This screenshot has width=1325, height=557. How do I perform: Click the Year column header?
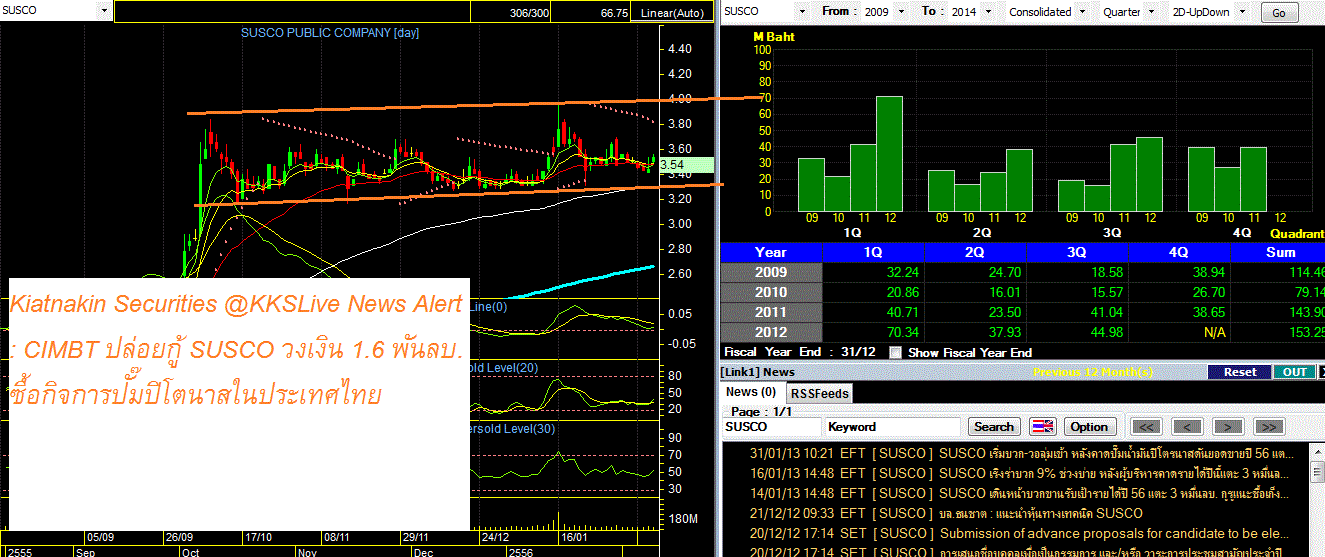[x=771, y=252]
